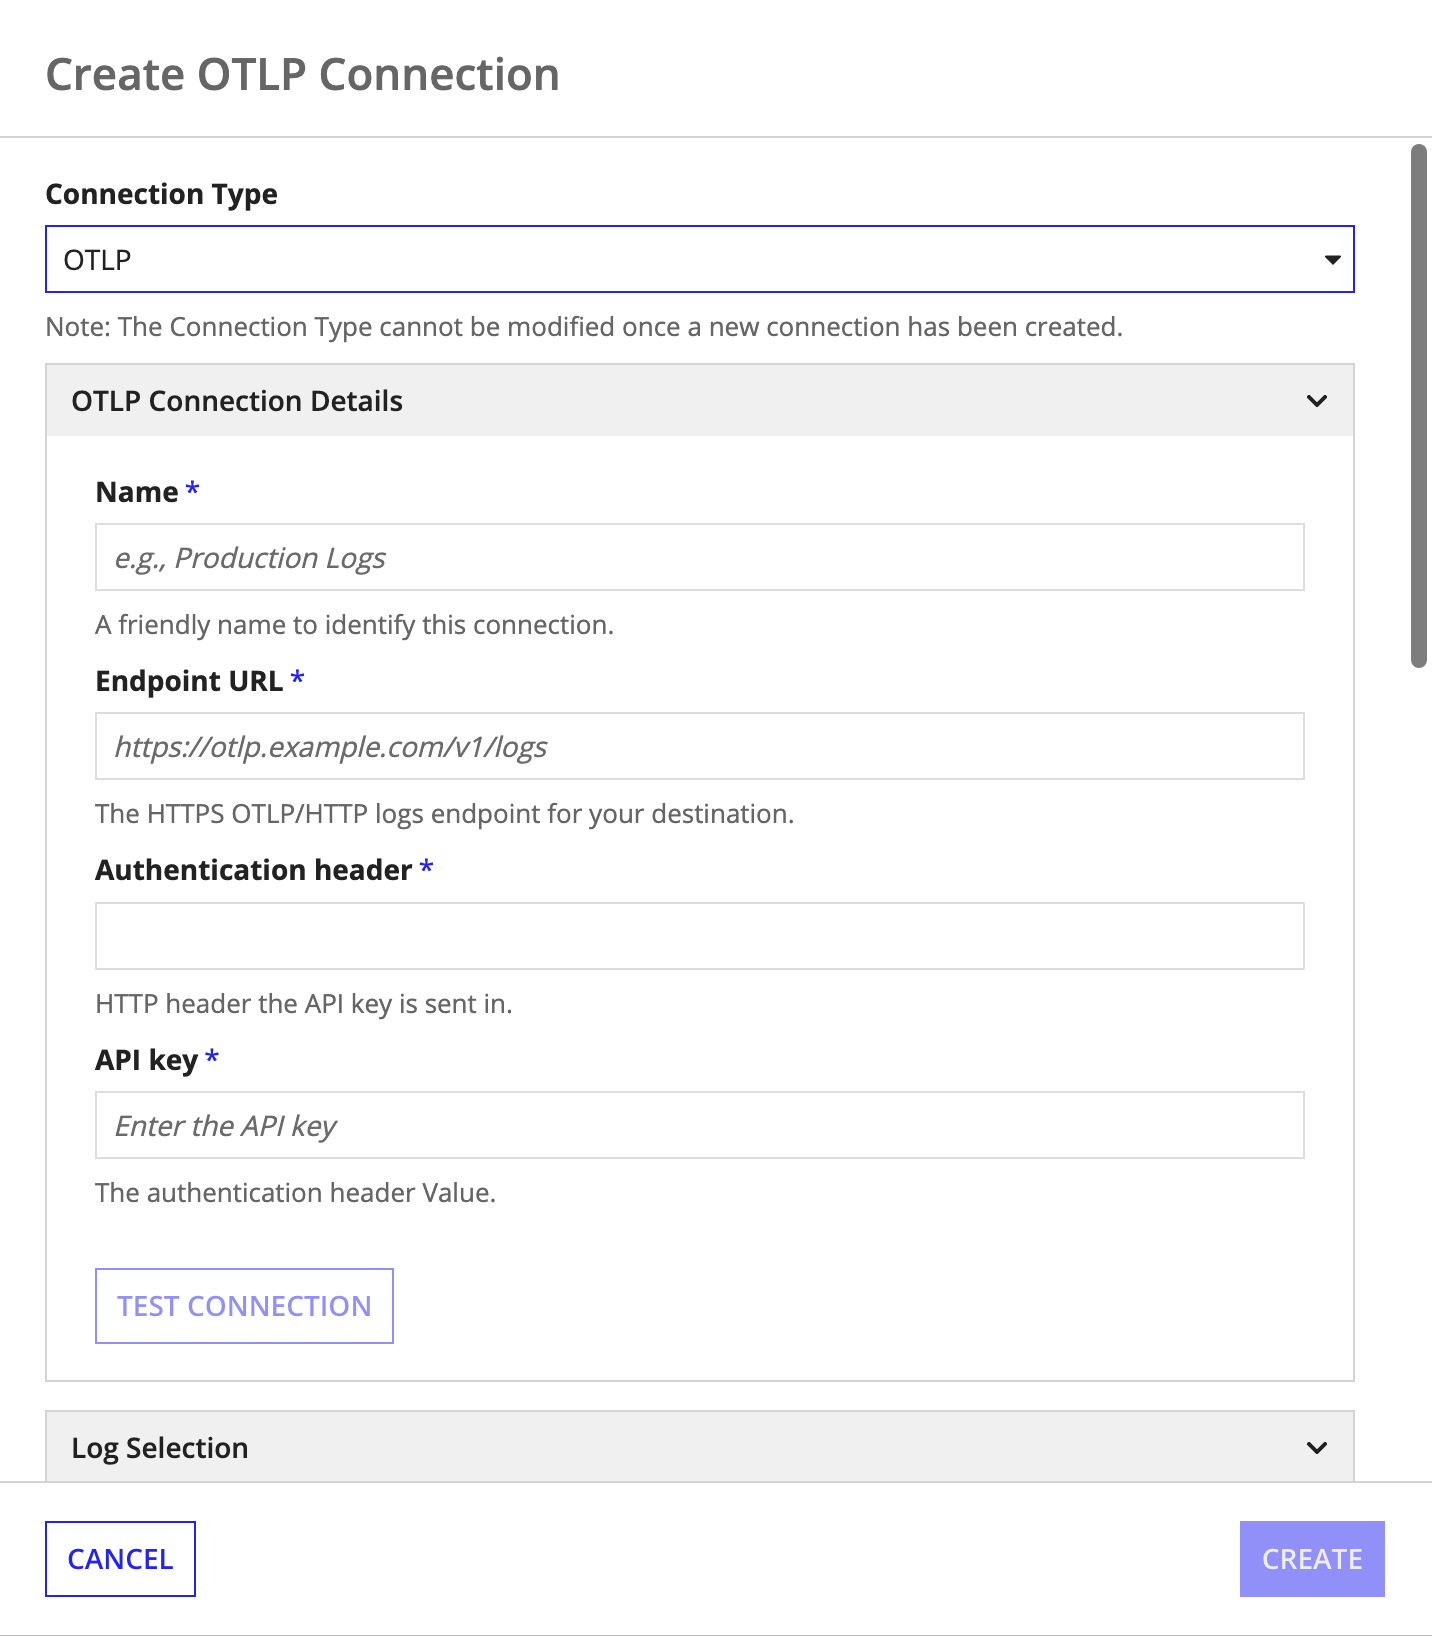Click the 'Create OTLP Connection' heading
Viewport: 1432px width, 1636px height.
point(303,75)
